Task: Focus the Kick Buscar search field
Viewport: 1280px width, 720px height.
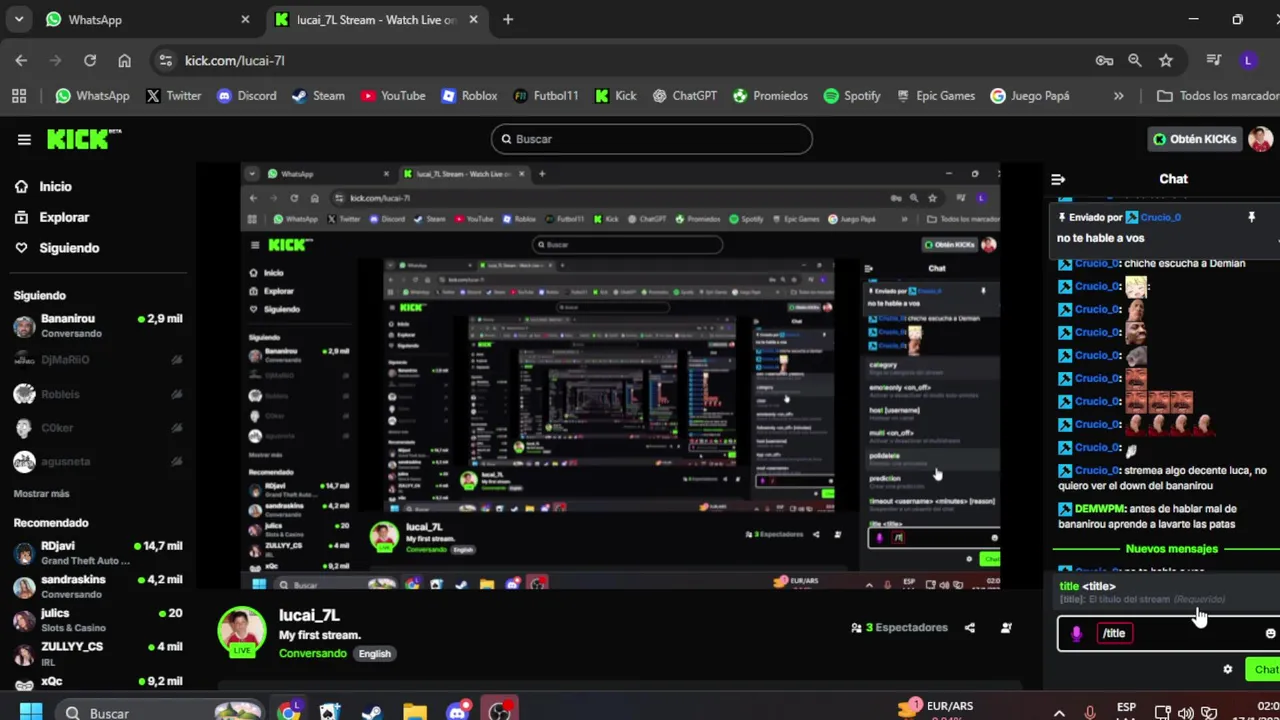Action: [652, 139]
